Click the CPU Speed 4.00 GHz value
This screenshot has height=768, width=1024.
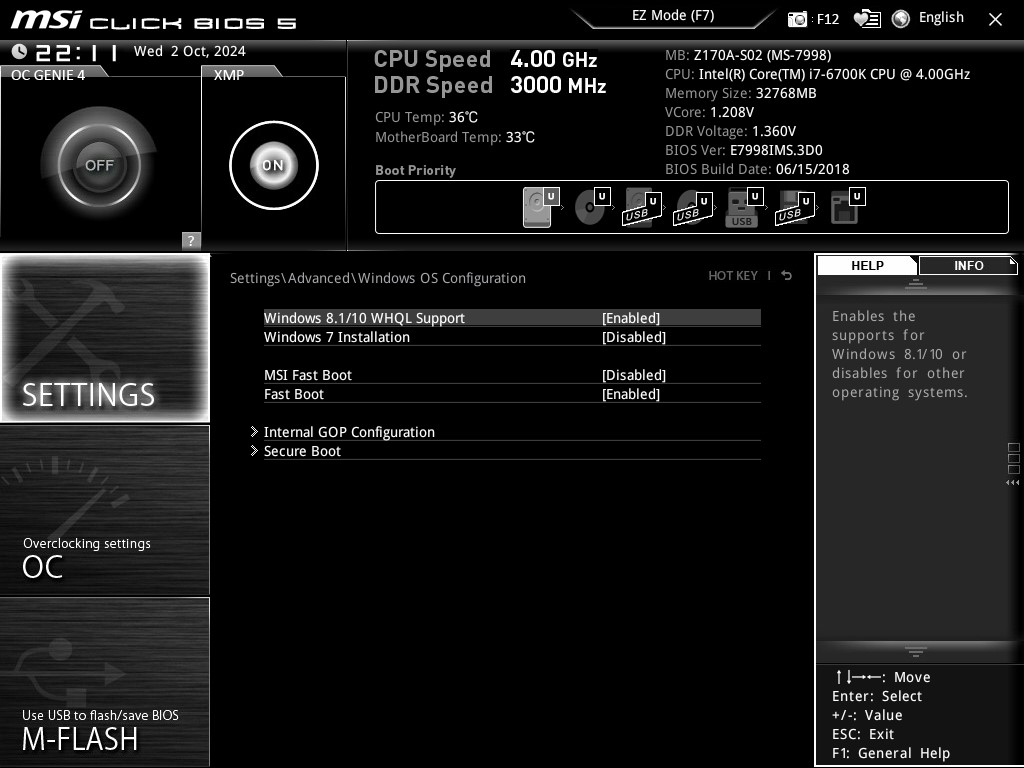point(553,59)
